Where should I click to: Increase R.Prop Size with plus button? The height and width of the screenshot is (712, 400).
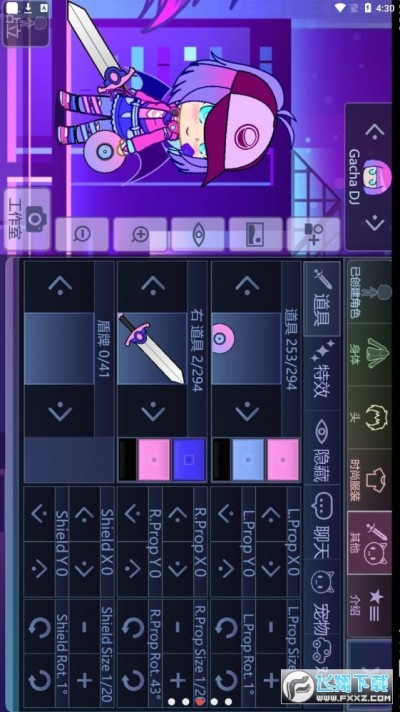tap(178, 681)
